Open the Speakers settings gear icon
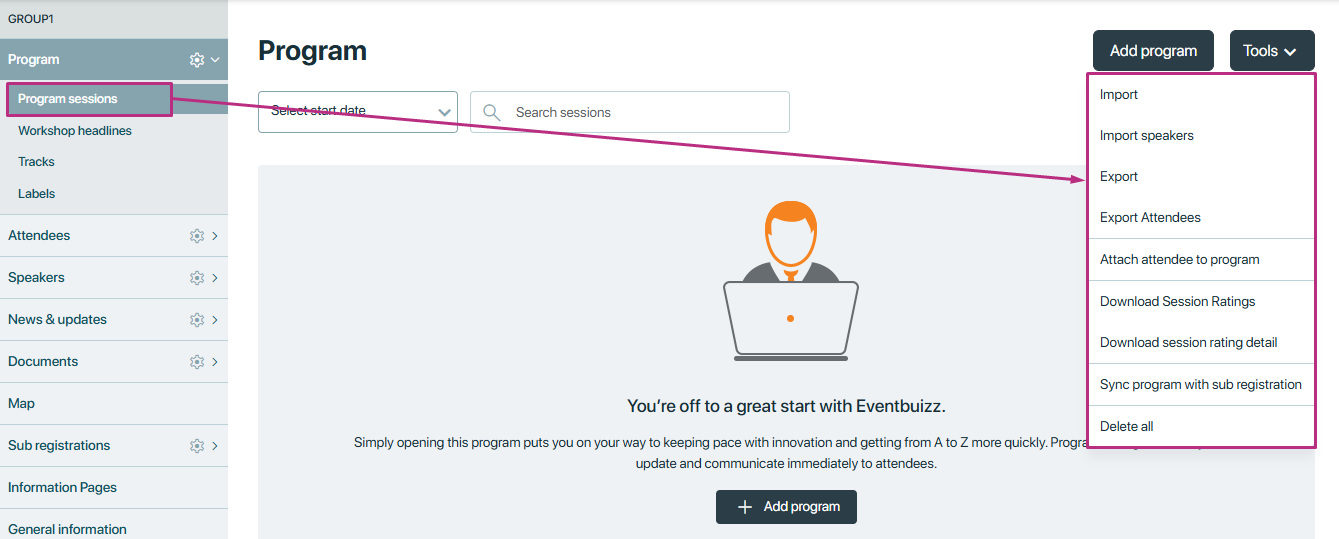 click(197, 278)
